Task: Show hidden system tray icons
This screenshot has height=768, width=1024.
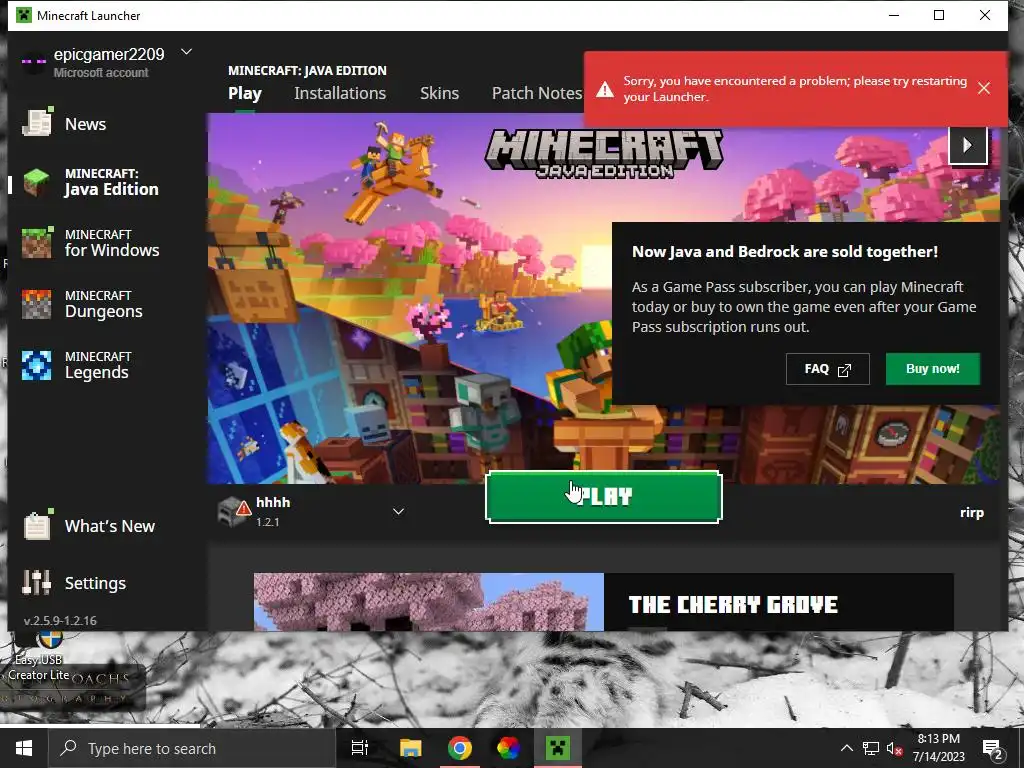Action: 846,748
